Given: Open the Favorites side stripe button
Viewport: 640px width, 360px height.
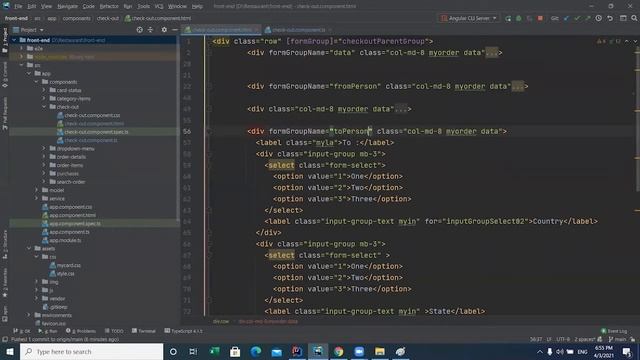Looking at the screenshot, I should pos(4,283).
